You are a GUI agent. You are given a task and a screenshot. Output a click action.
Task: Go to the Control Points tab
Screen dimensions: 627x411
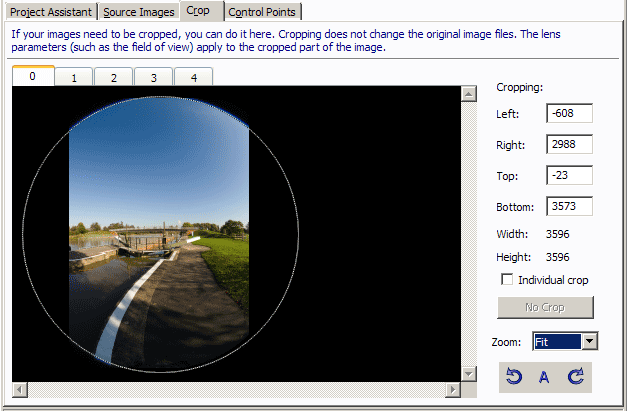[x=263, y=12]
